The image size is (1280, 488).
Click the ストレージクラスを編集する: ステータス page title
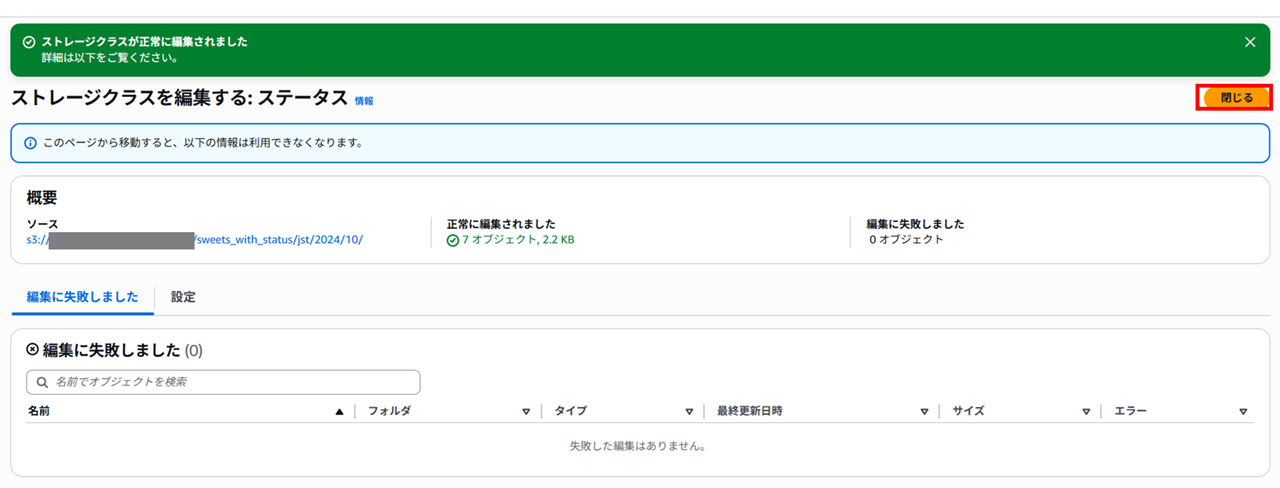[x=179, y=98]
